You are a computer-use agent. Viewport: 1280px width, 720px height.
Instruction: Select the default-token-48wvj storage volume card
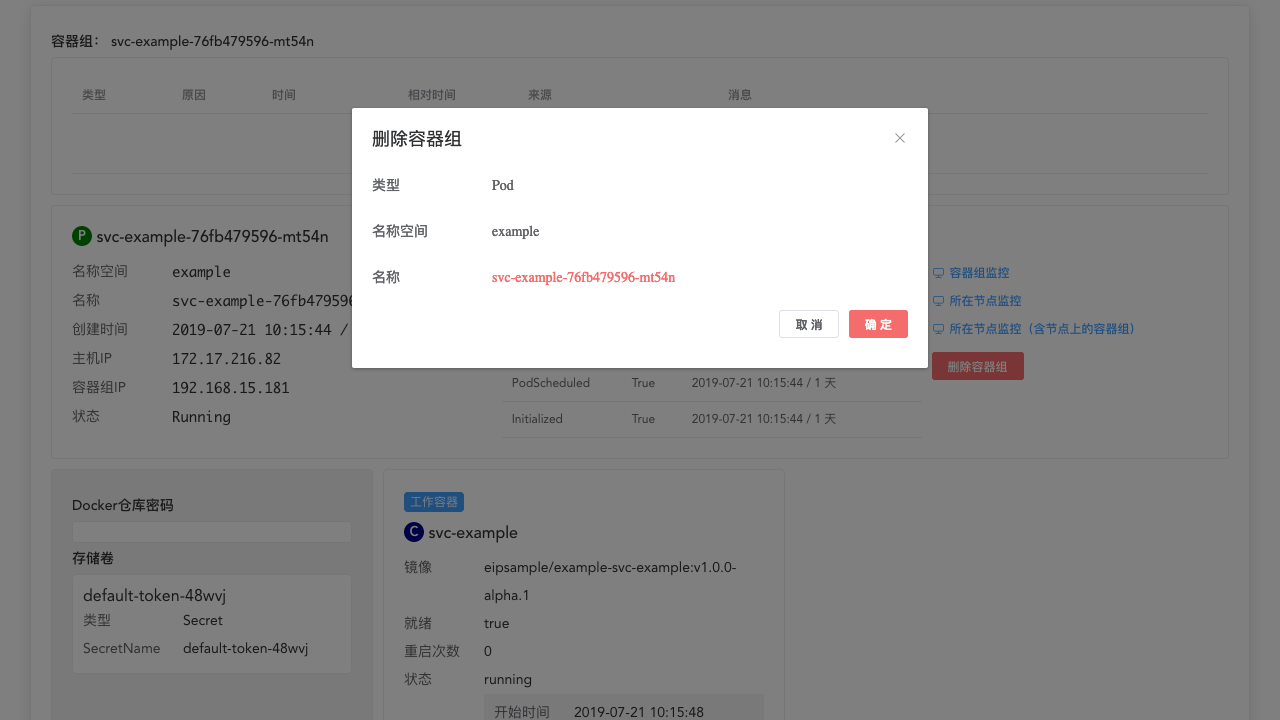[x=211, y=623]
